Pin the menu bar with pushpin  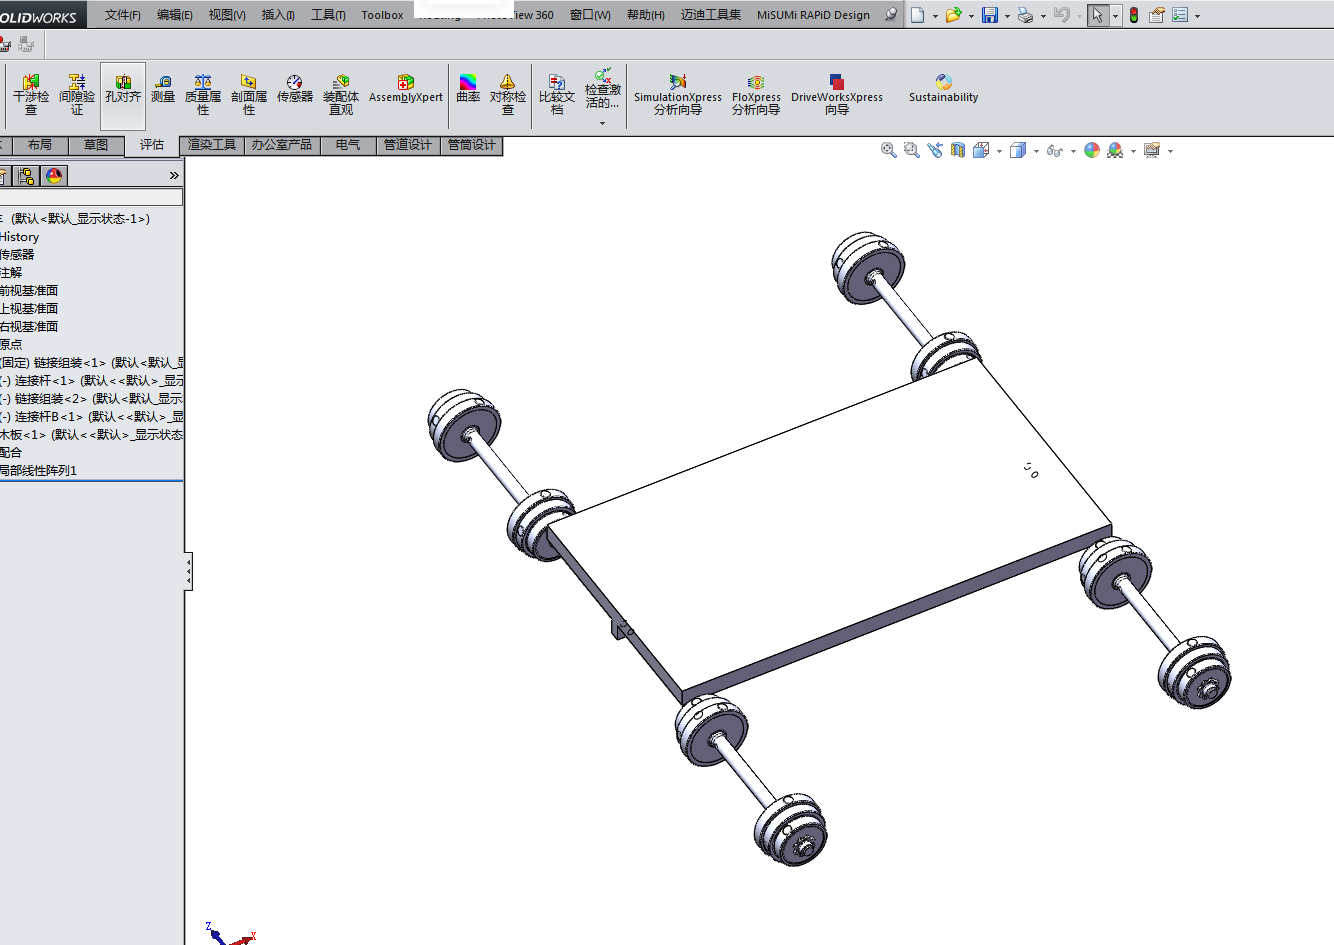(890, 15)
